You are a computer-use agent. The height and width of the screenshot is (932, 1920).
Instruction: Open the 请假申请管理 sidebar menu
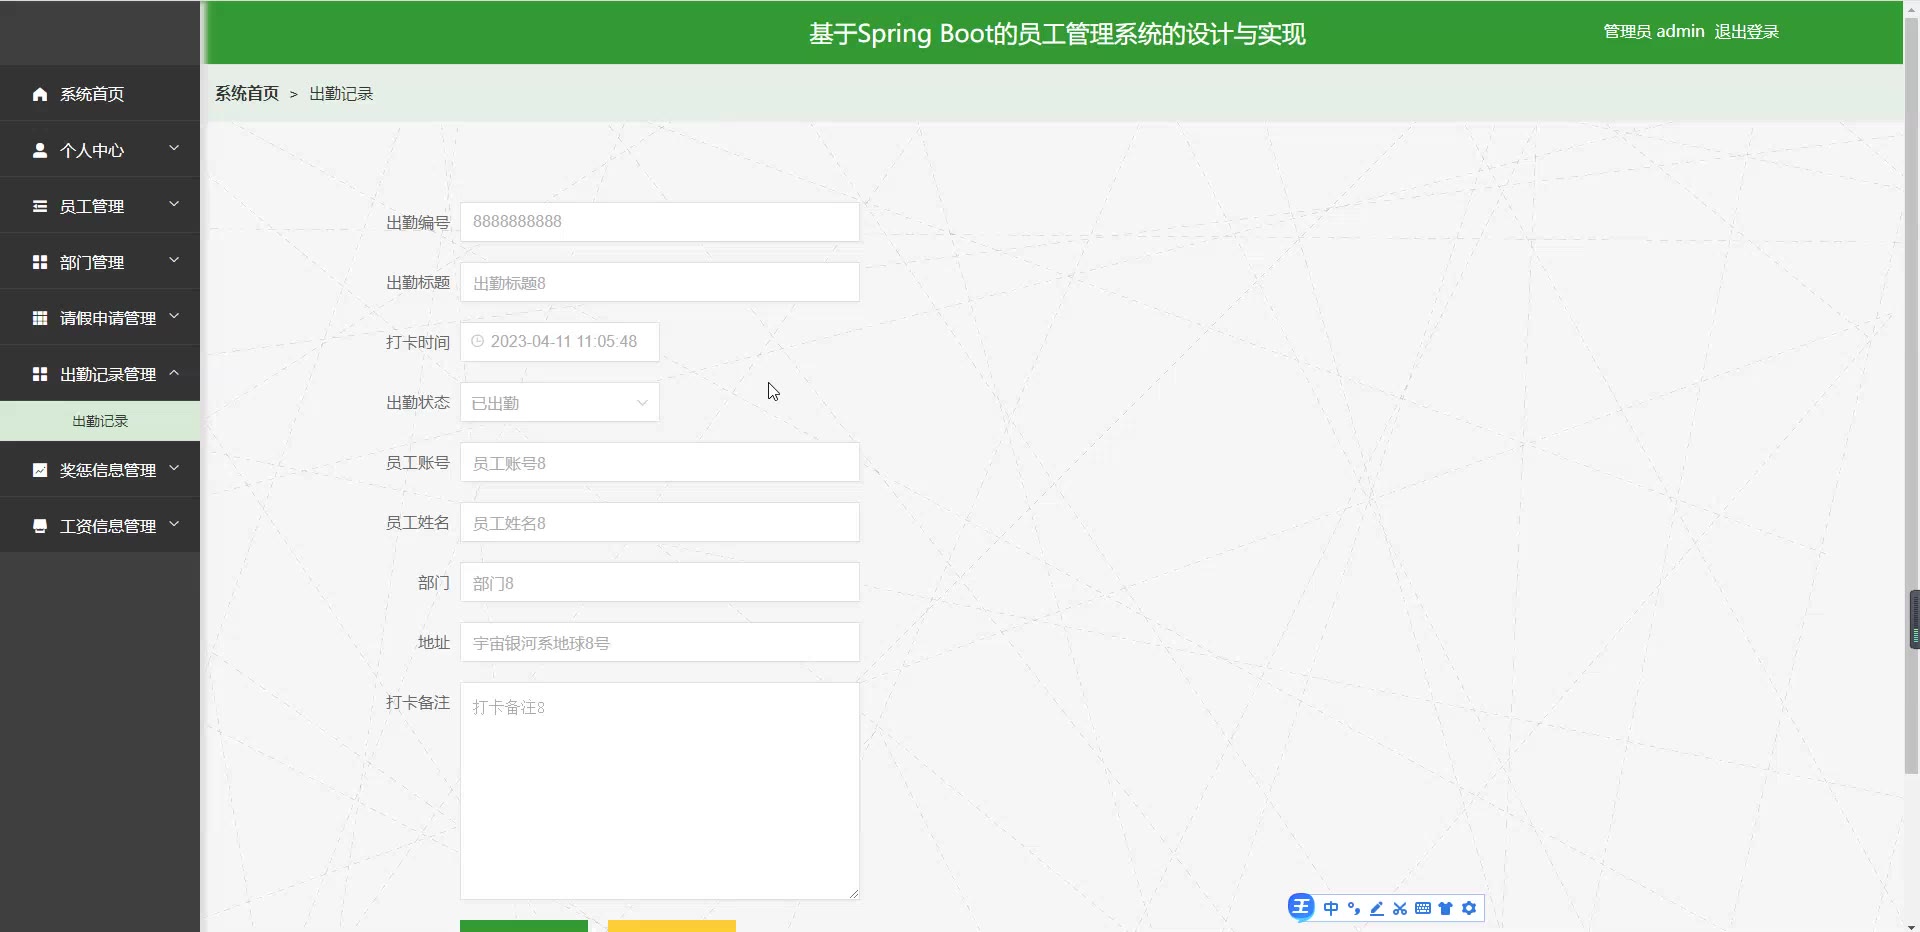pos(100,317)
